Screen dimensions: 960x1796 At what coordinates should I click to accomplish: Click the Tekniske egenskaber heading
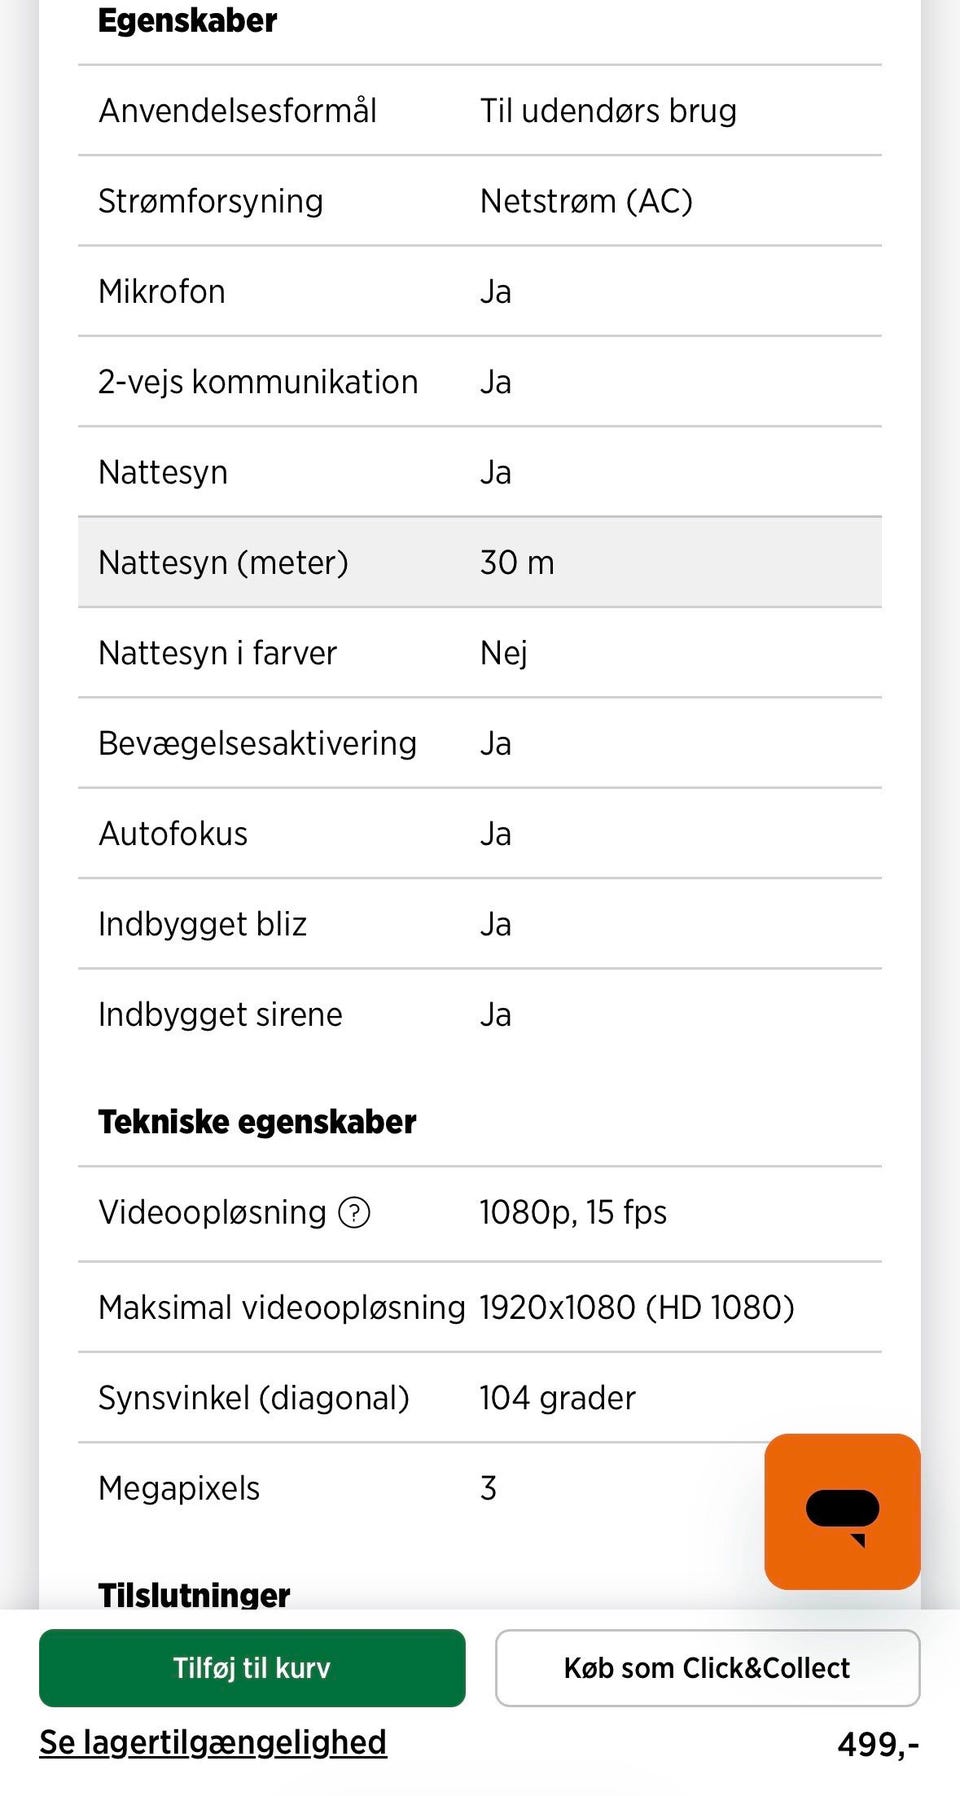point(257,1122)
